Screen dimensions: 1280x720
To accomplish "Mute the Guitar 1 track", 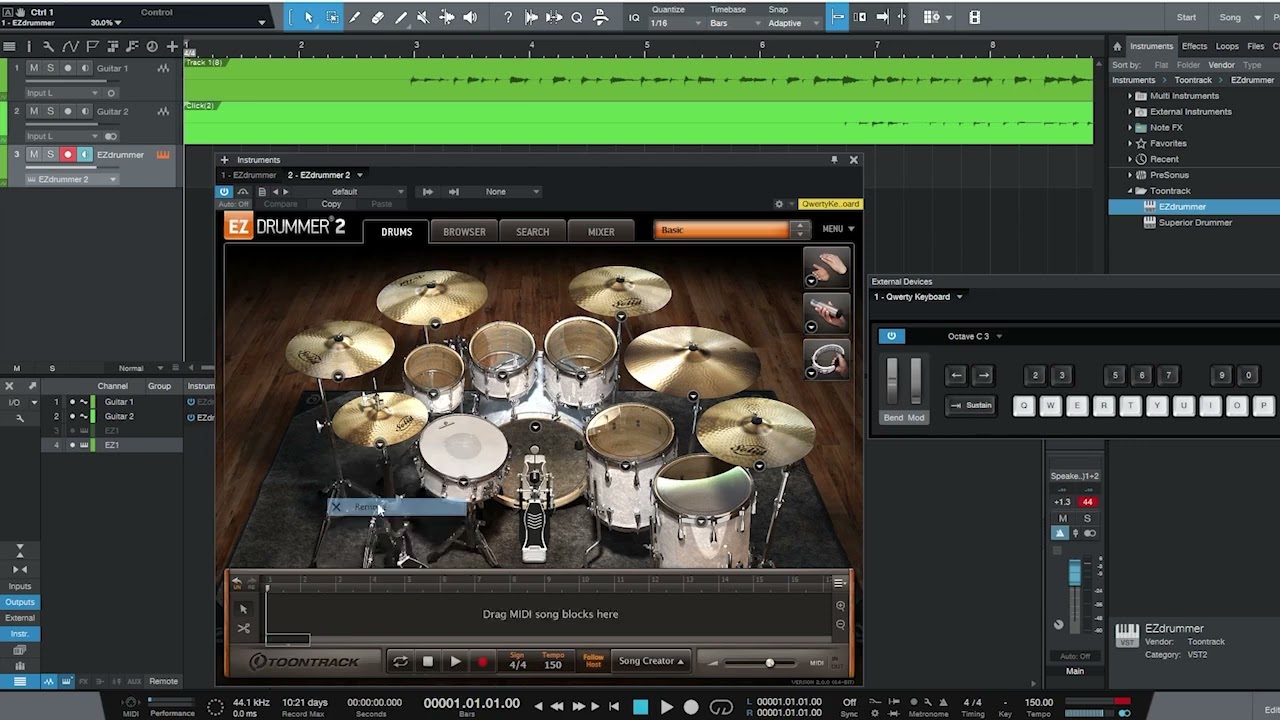I will (34, 68).
